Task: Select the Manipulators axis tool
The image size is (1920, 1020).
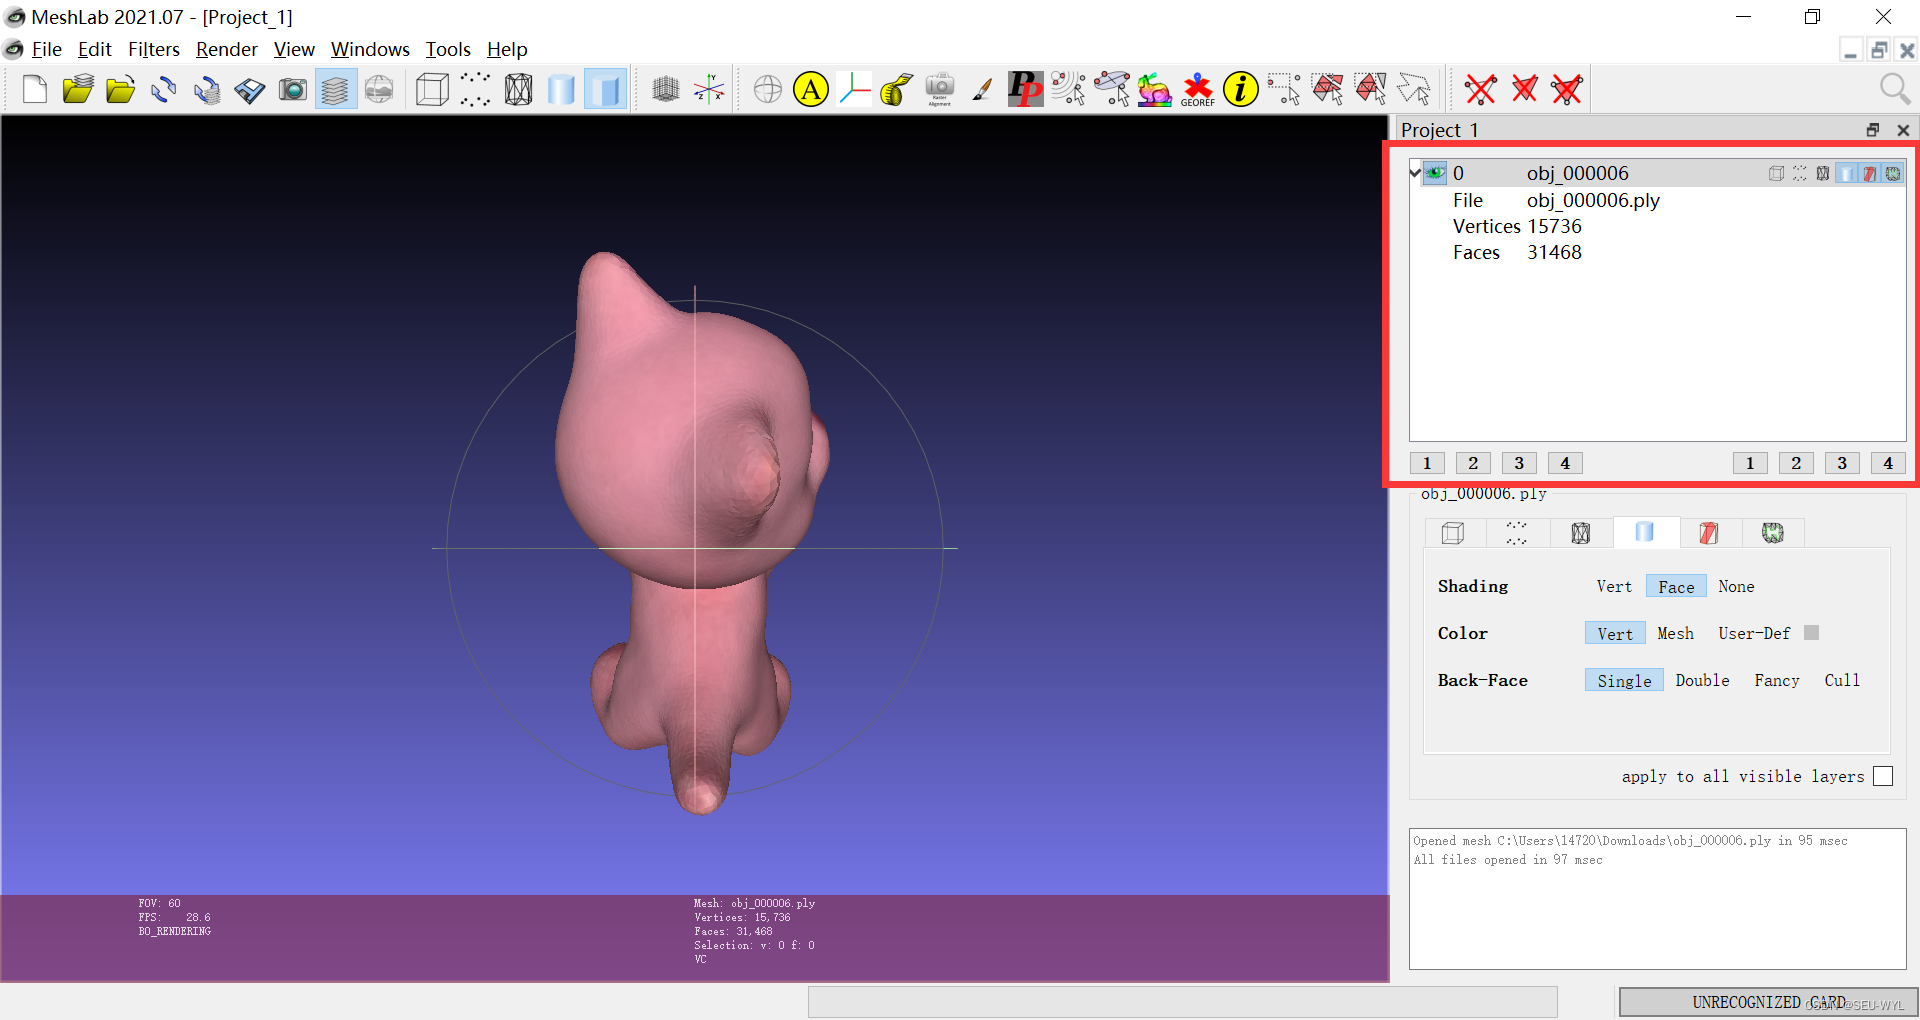Action: click(854, 90)
